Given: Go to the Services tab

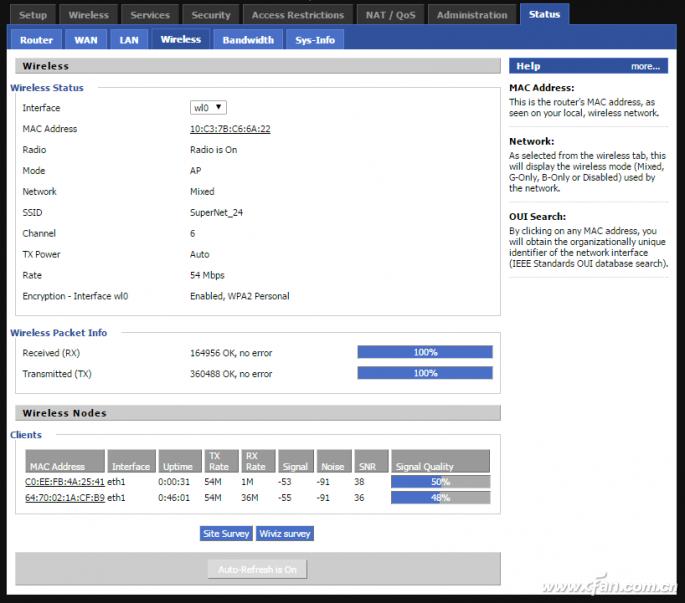Looking at the screenshot, I should coord(150,15).
